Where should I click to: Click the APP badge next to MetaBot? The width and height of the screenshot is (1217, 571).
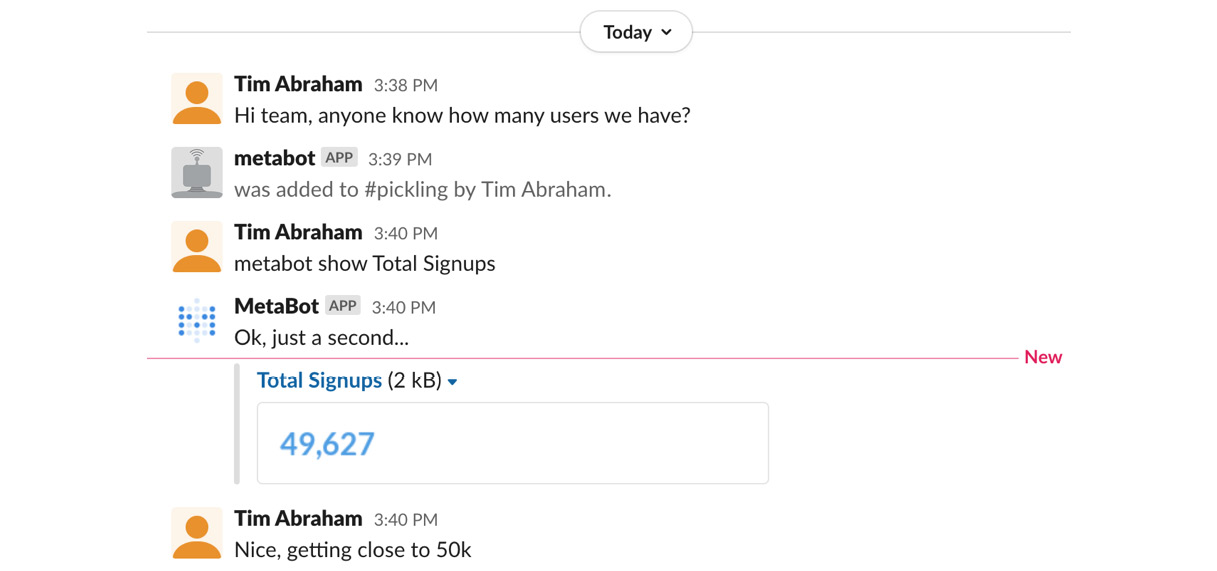click(x=343, y=306)
